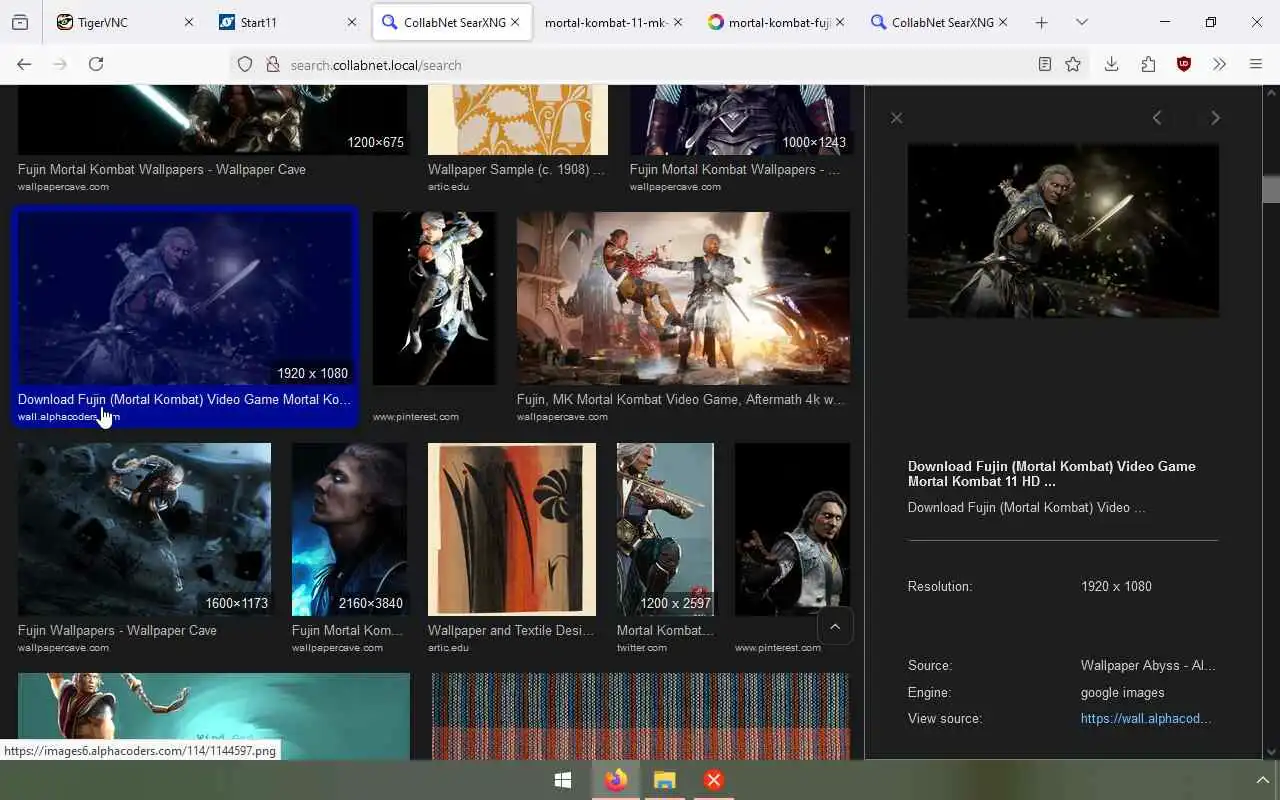
Task: Open the Fujin Wallpapers 1600×1173 thumbnail
Action: [144, 529]
